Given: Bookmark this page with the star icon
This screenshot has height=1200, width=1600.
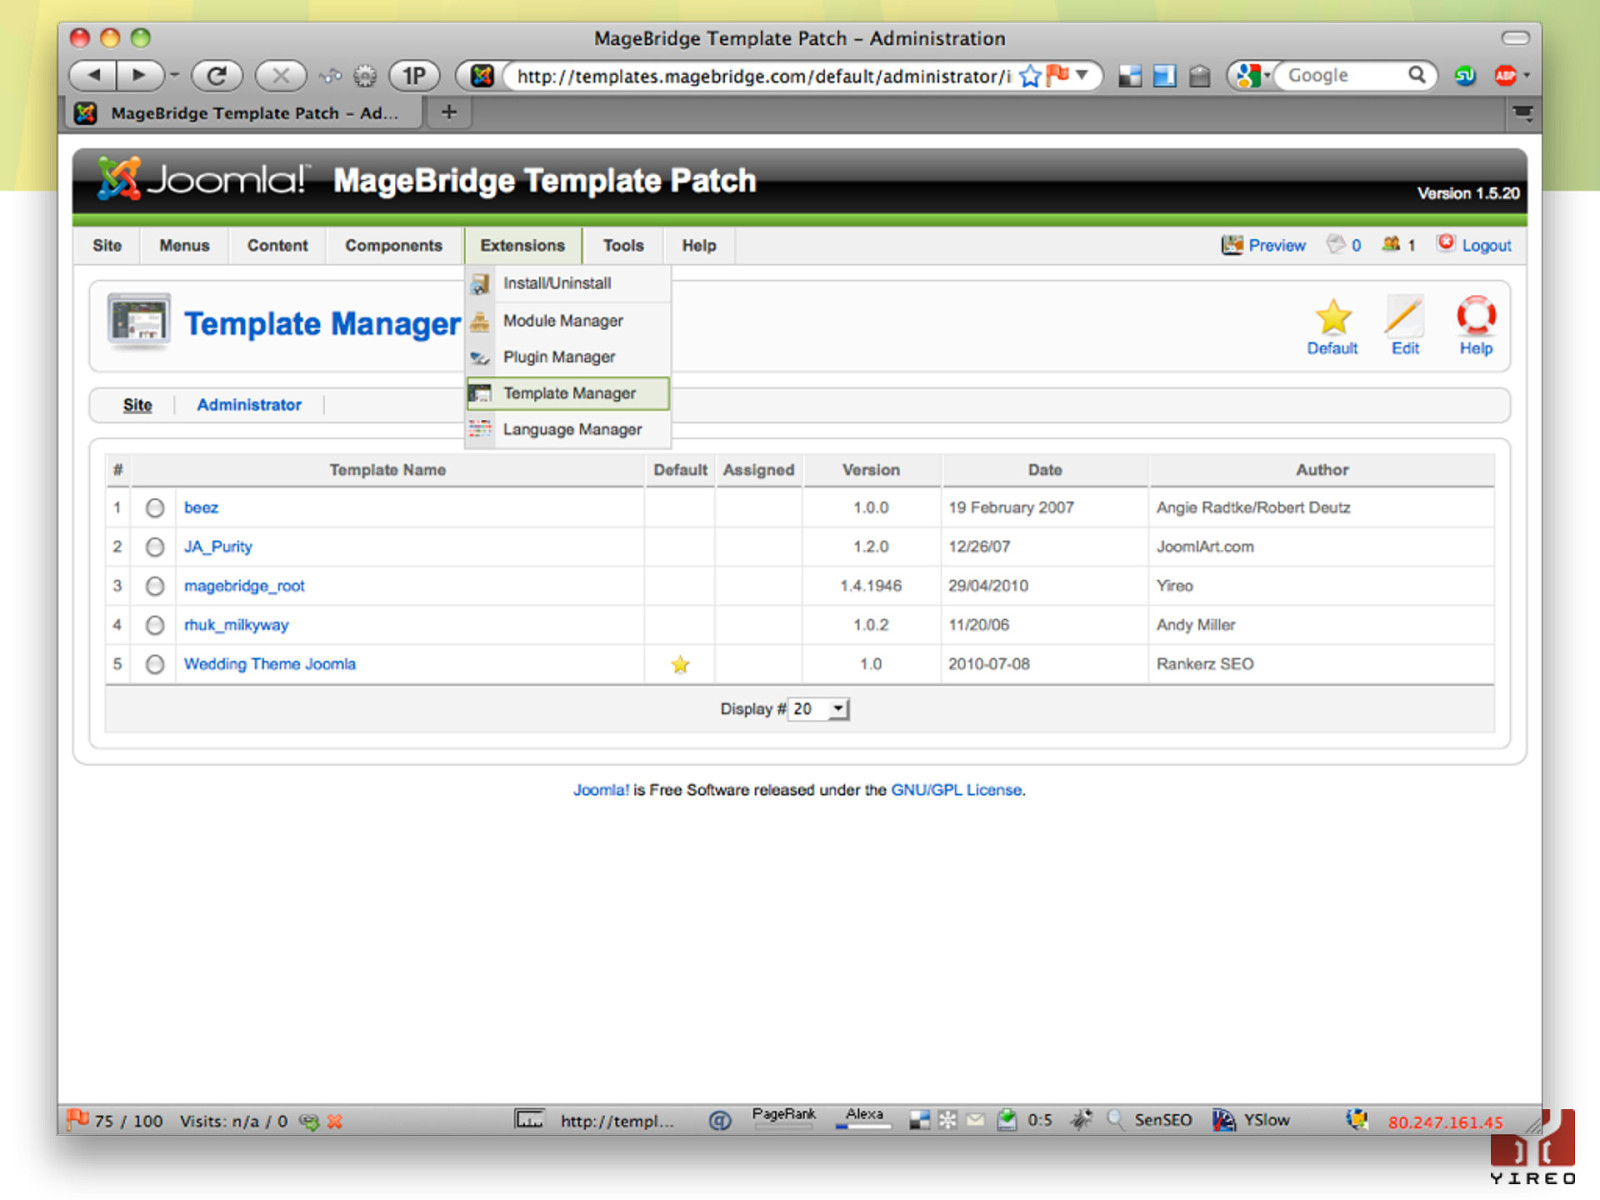Looking at the screenshot, I should tap(1030, 76).
